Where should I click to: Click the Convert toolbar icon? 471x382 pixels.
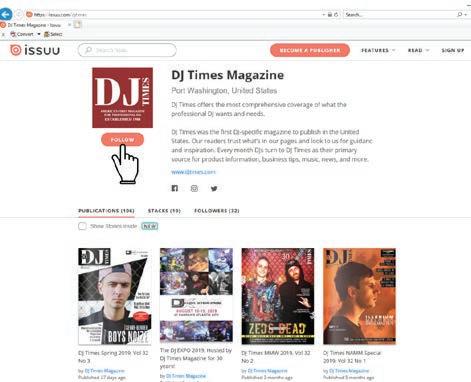(13, 34)
